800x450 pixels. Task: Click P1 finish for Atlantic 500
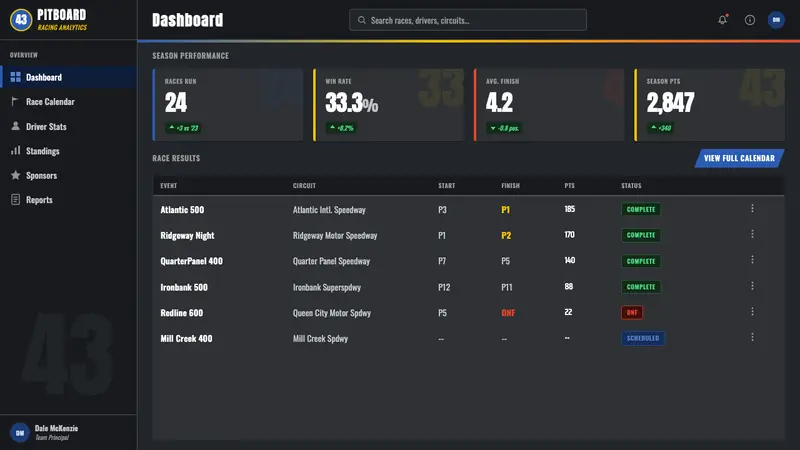pyautogui.click(x=506, y=210)
